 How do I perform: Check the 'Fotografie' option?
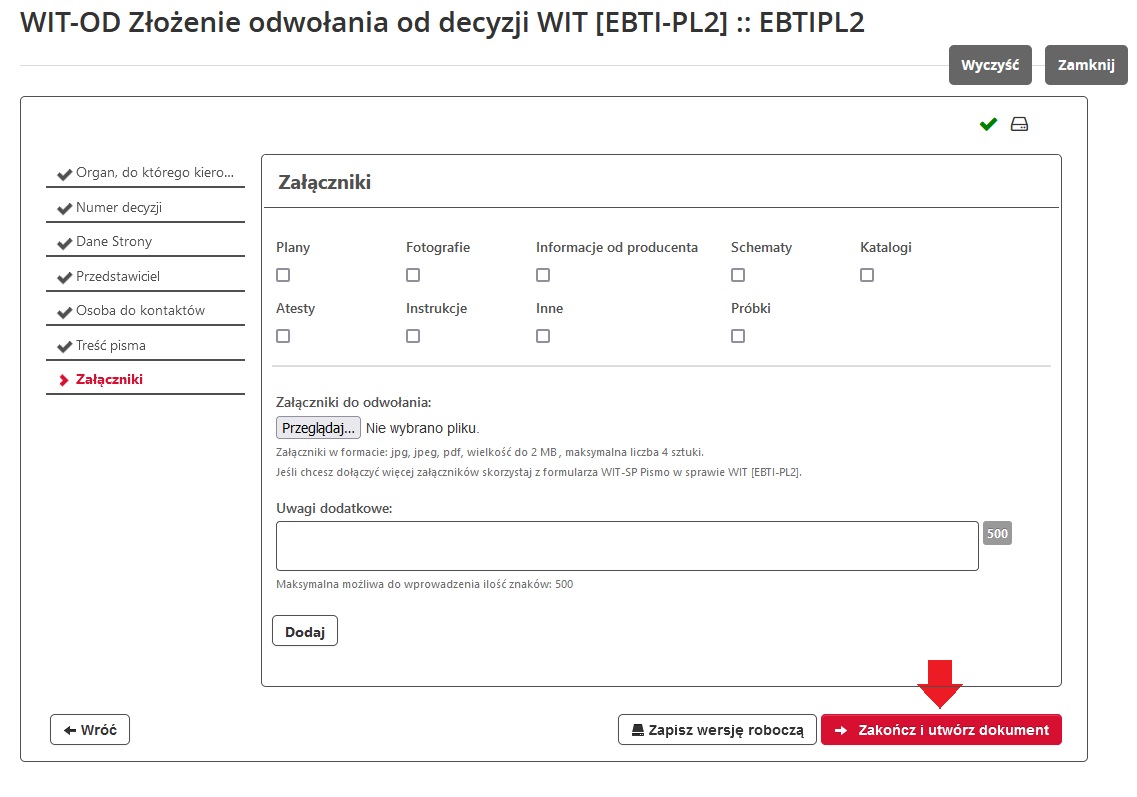(413, 274)
